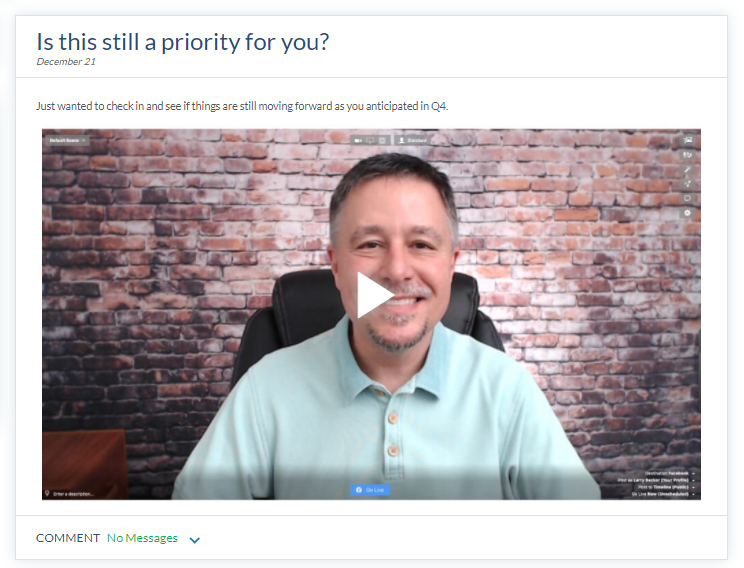Open the No Messages link
Viewport: 744px width, 568px height.
point(142,538)
